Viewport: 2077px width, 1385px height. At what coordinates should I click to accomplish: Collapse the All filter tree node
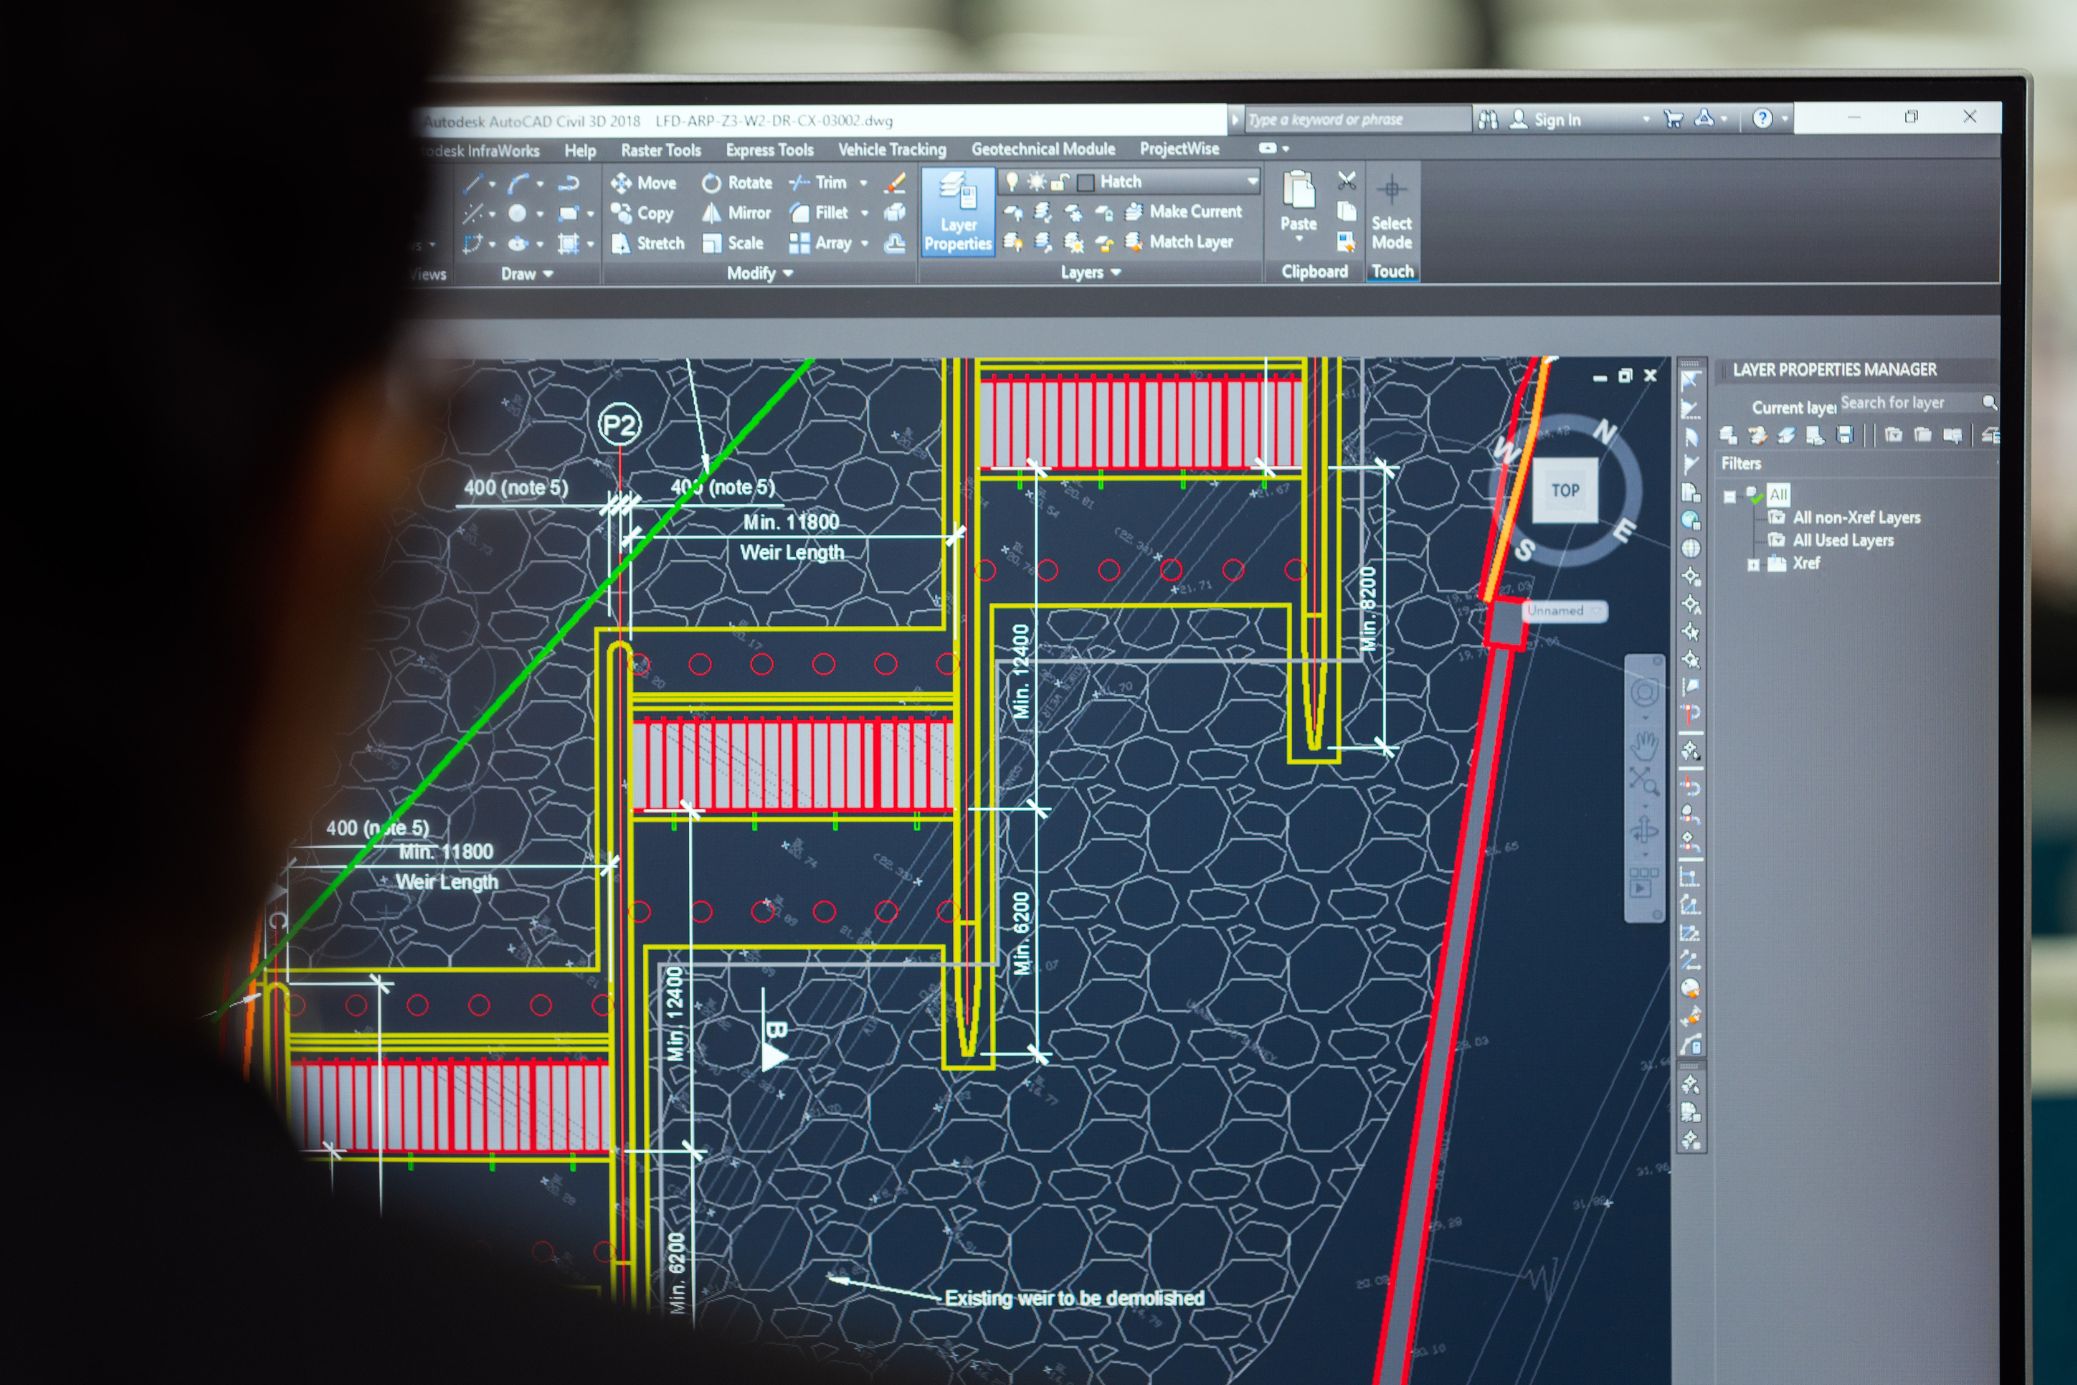1730,496
